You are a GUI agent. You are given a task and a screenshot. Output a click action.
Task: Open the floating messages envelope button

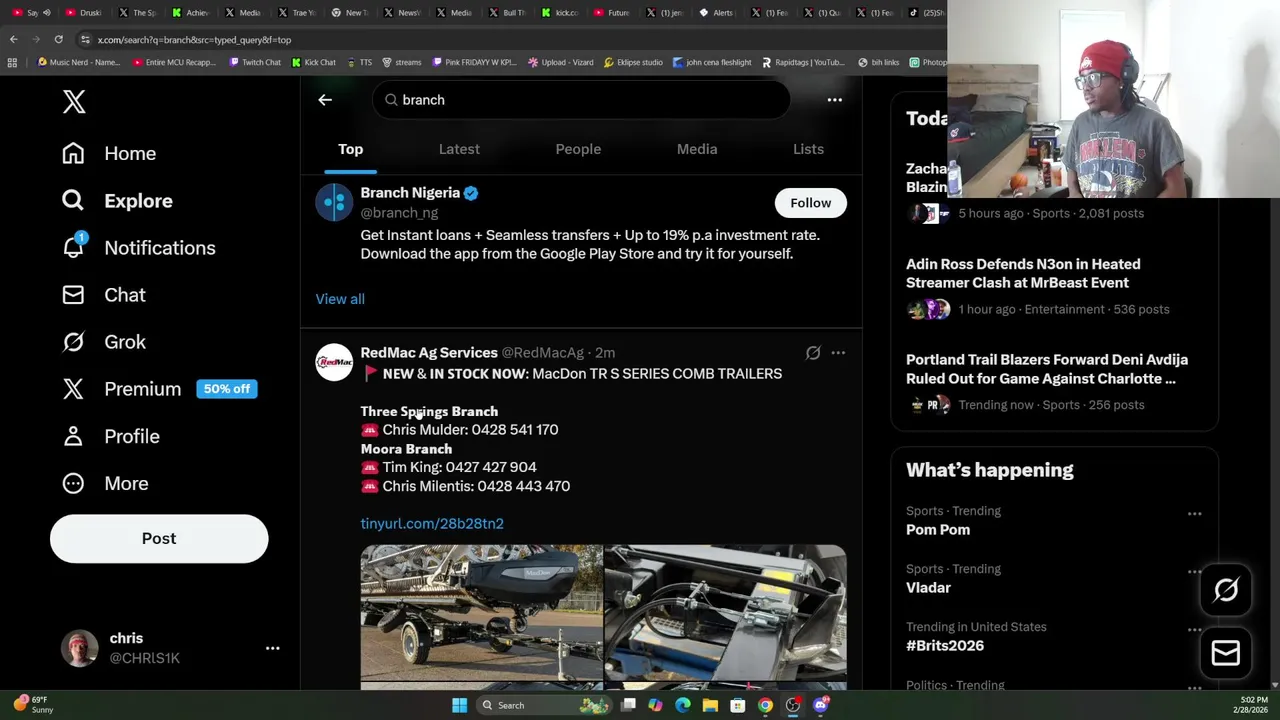pos(1226,653)
